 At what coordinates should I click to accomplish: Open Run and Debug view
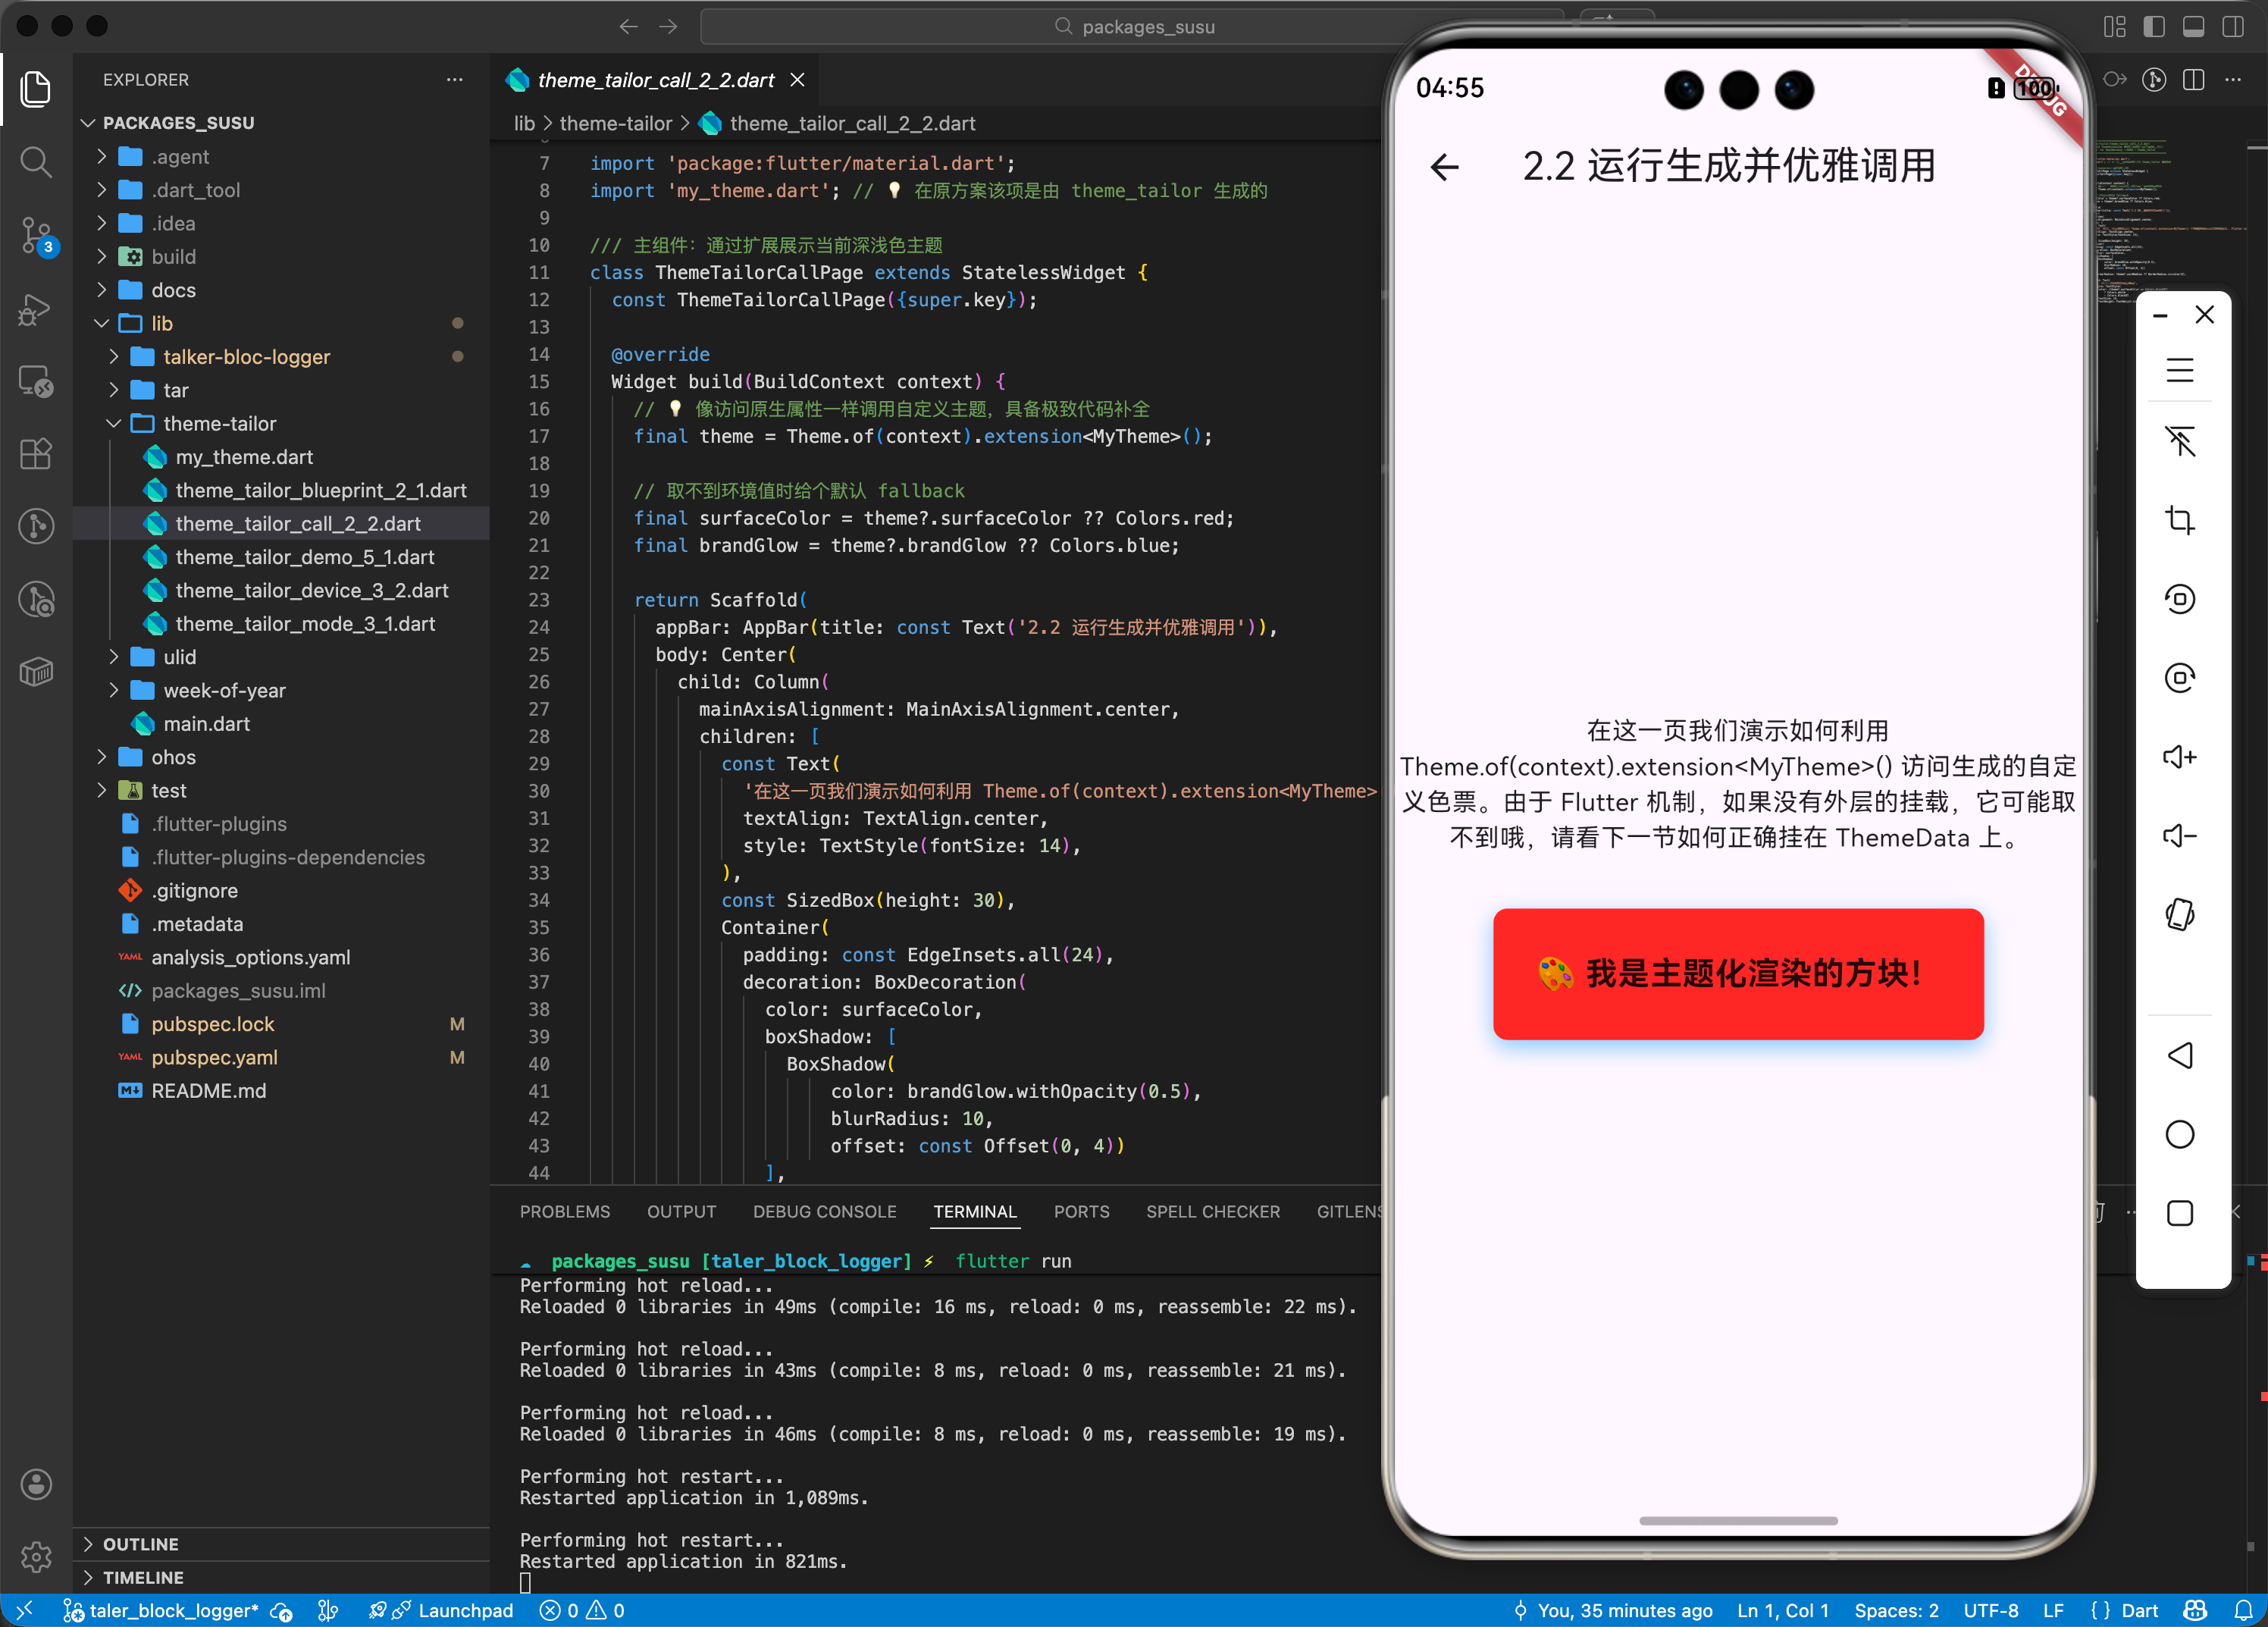tap(36, 309)
